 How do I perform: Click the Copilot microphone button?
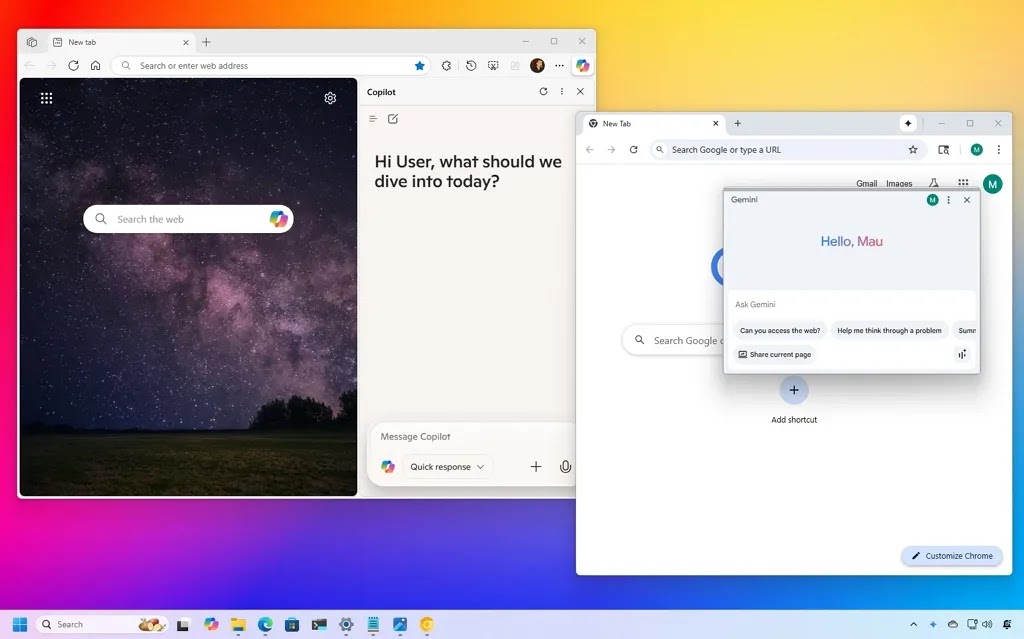pyautogui.click(x=566, y=467)
